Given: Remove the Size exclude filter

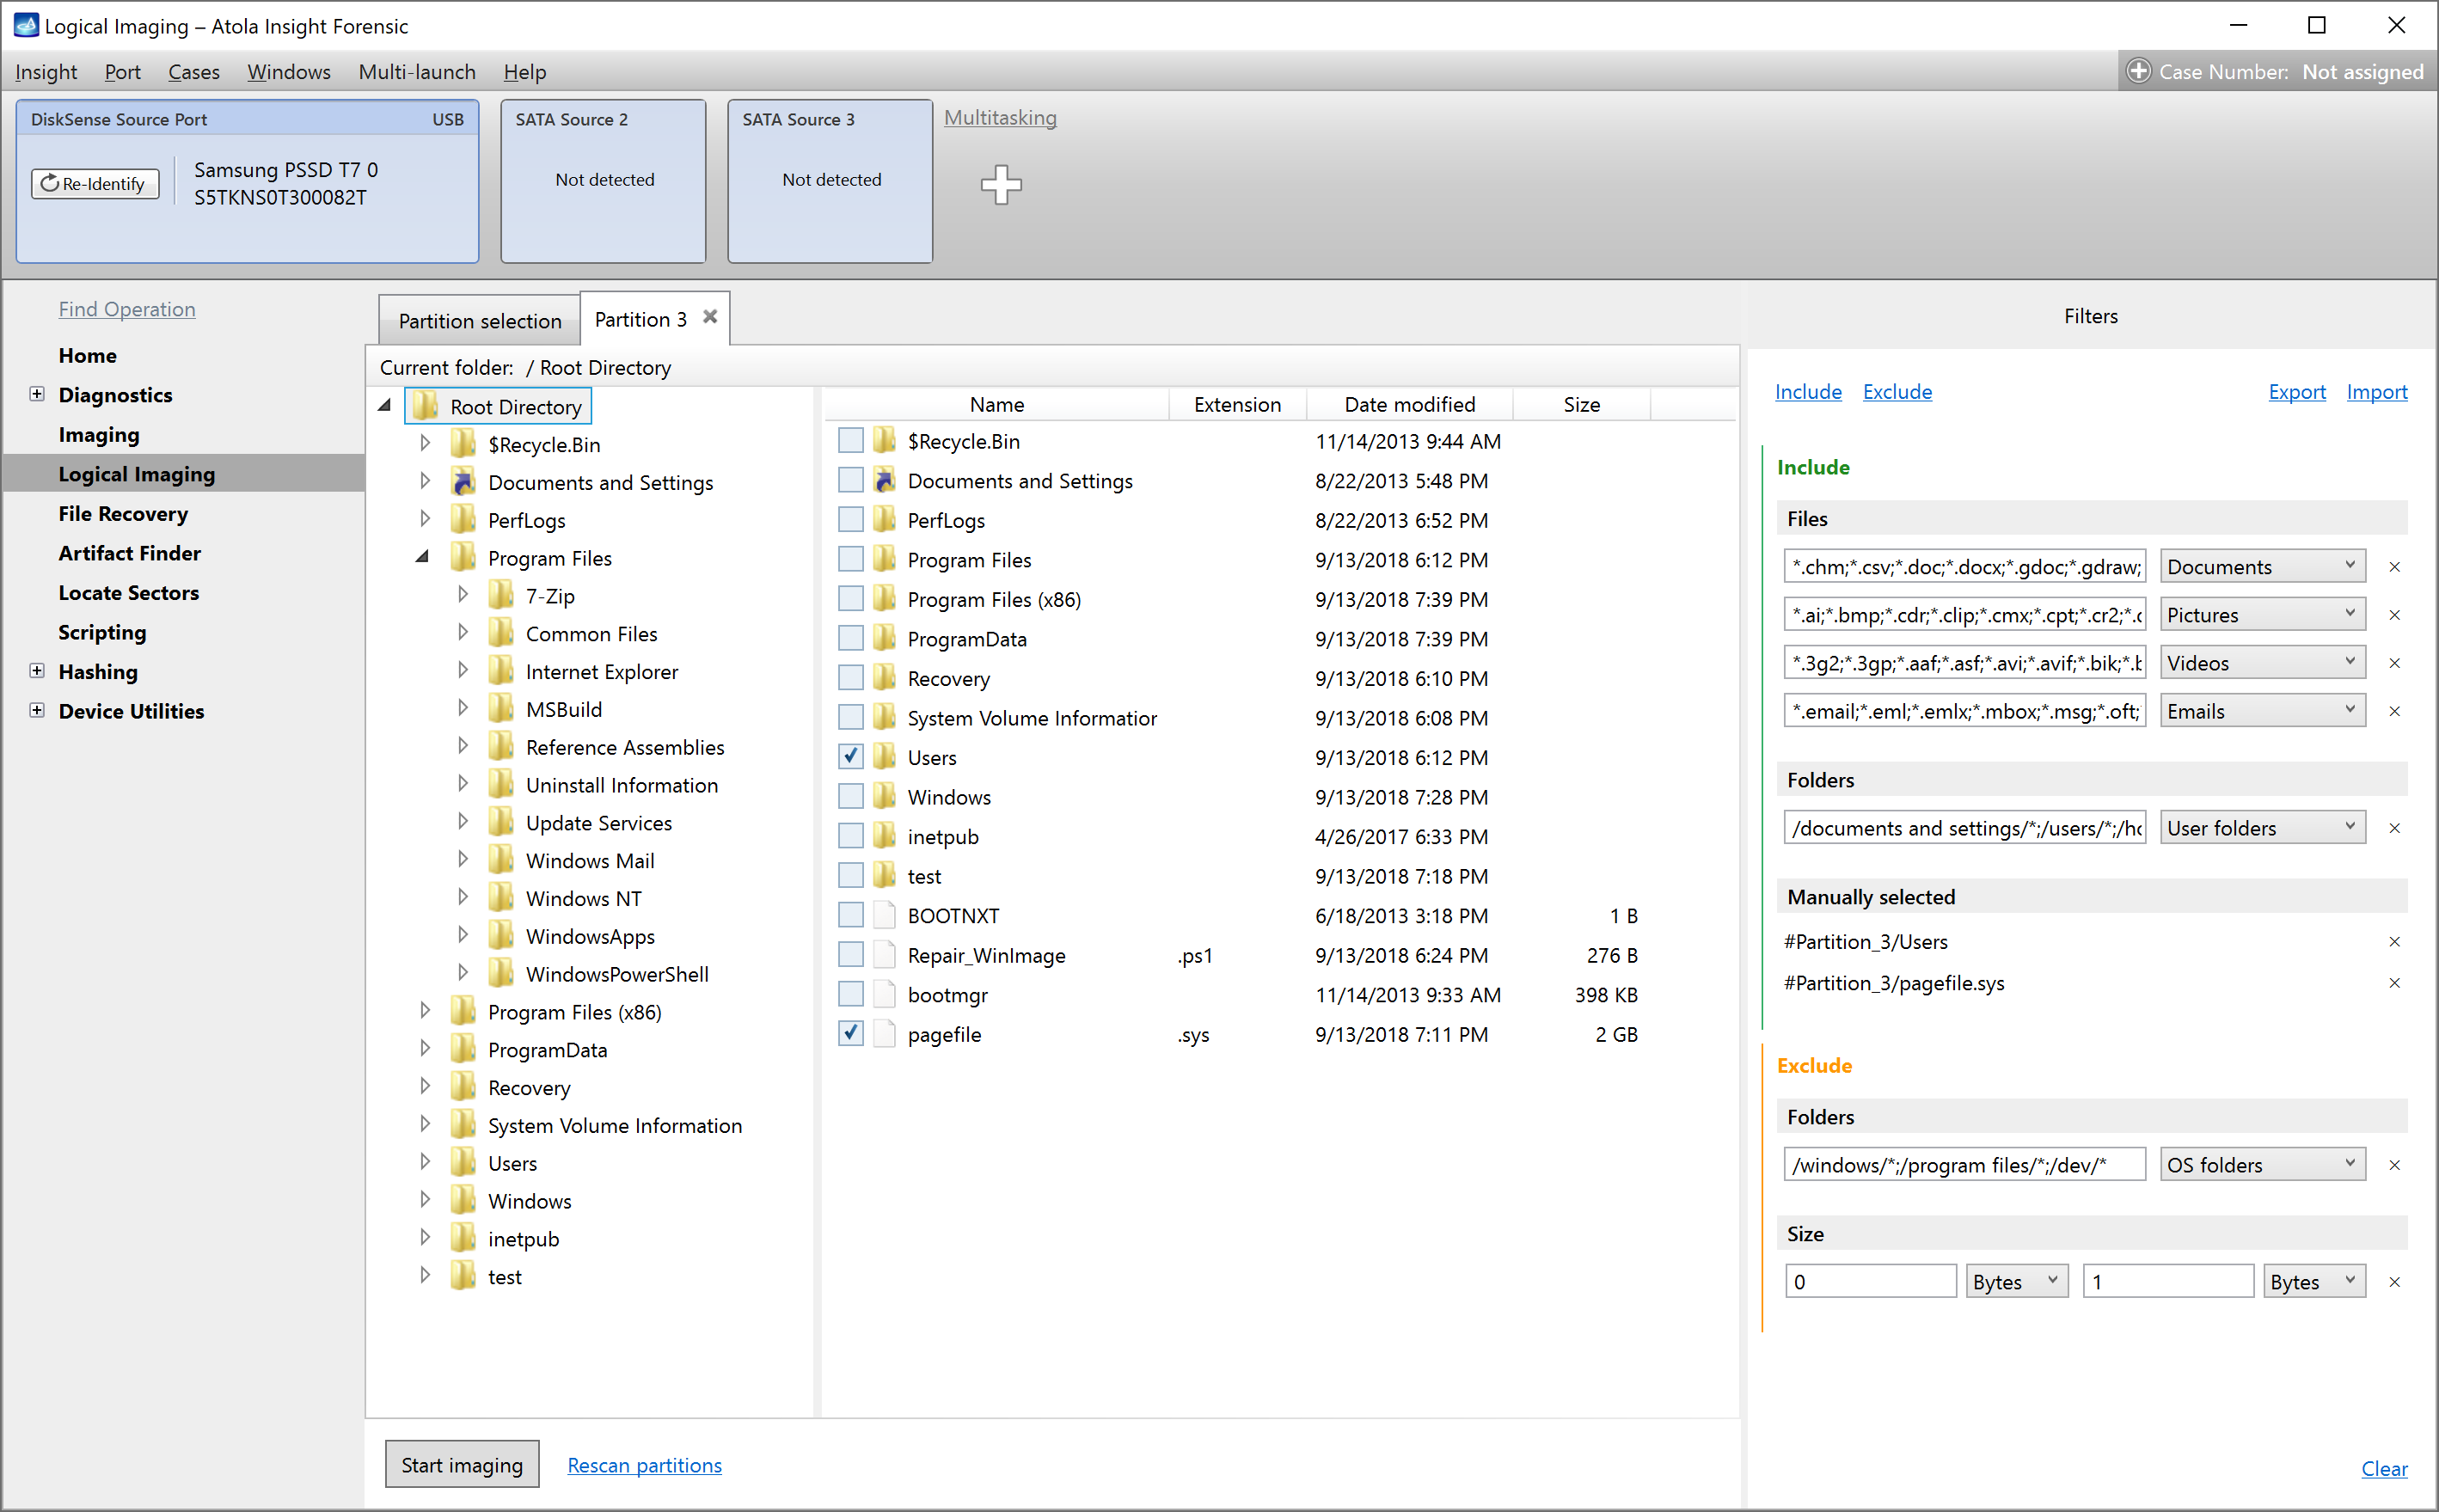Looking at the screenshot, I should 2395,1282.
